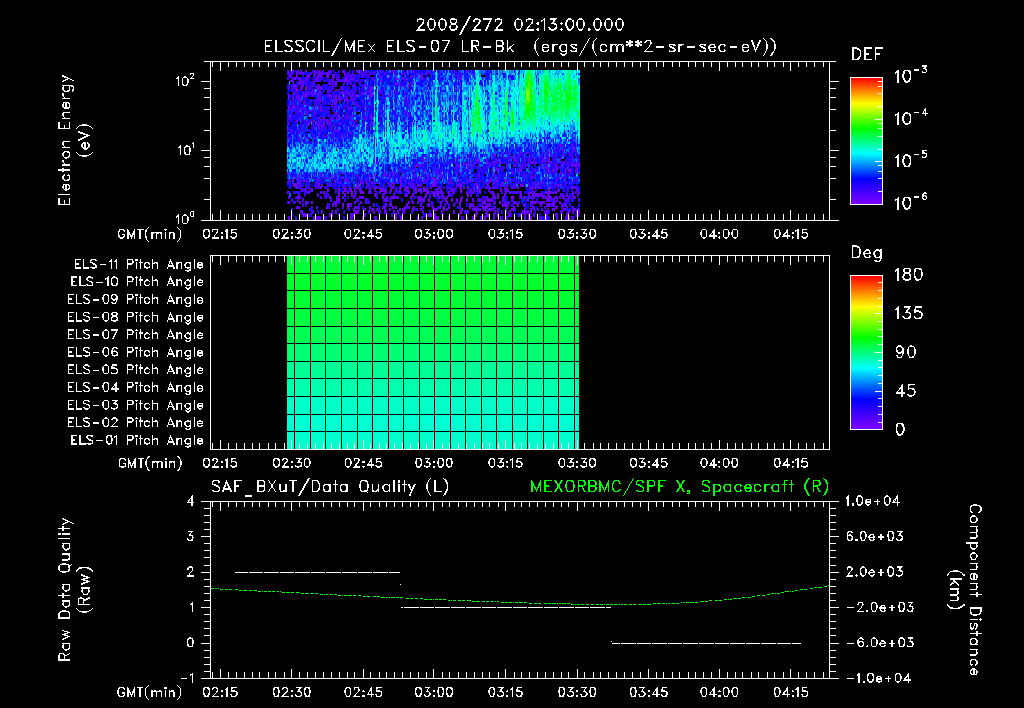
Task: Select the ELS-09 Pitch Angle row label
Action: click(135, 300)
